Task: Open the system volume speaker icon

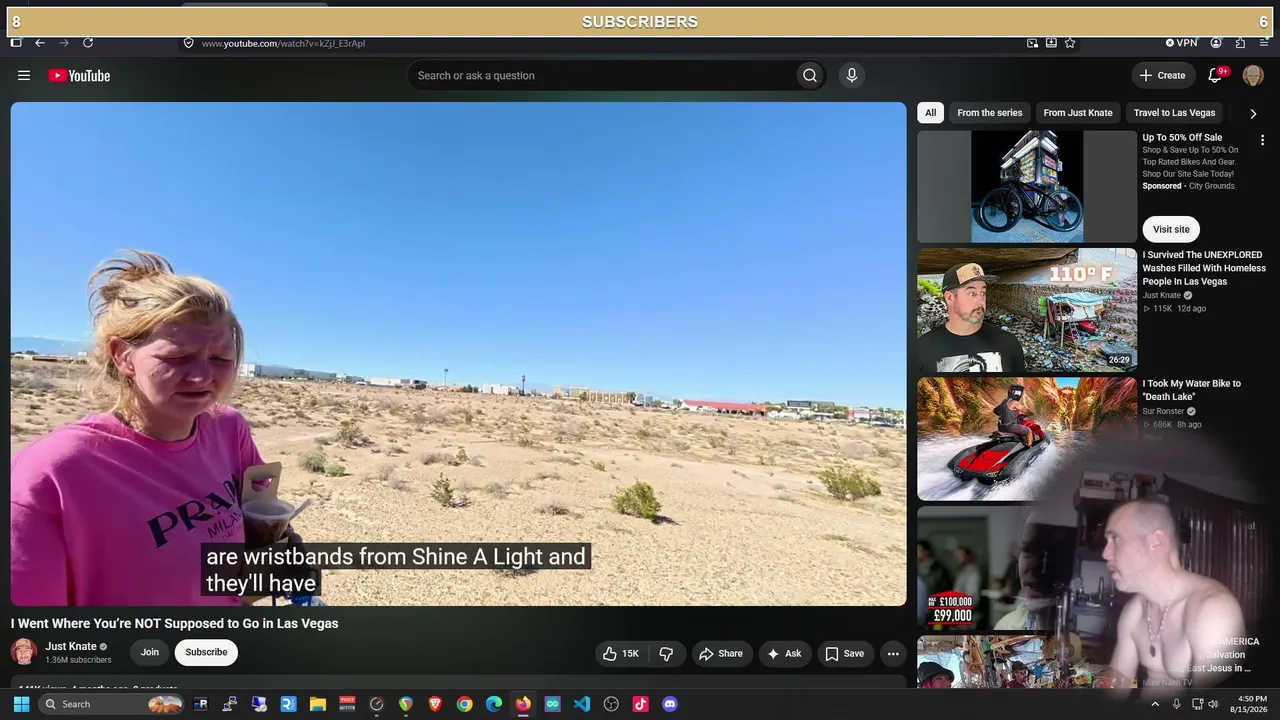Action: point(1213,704)
